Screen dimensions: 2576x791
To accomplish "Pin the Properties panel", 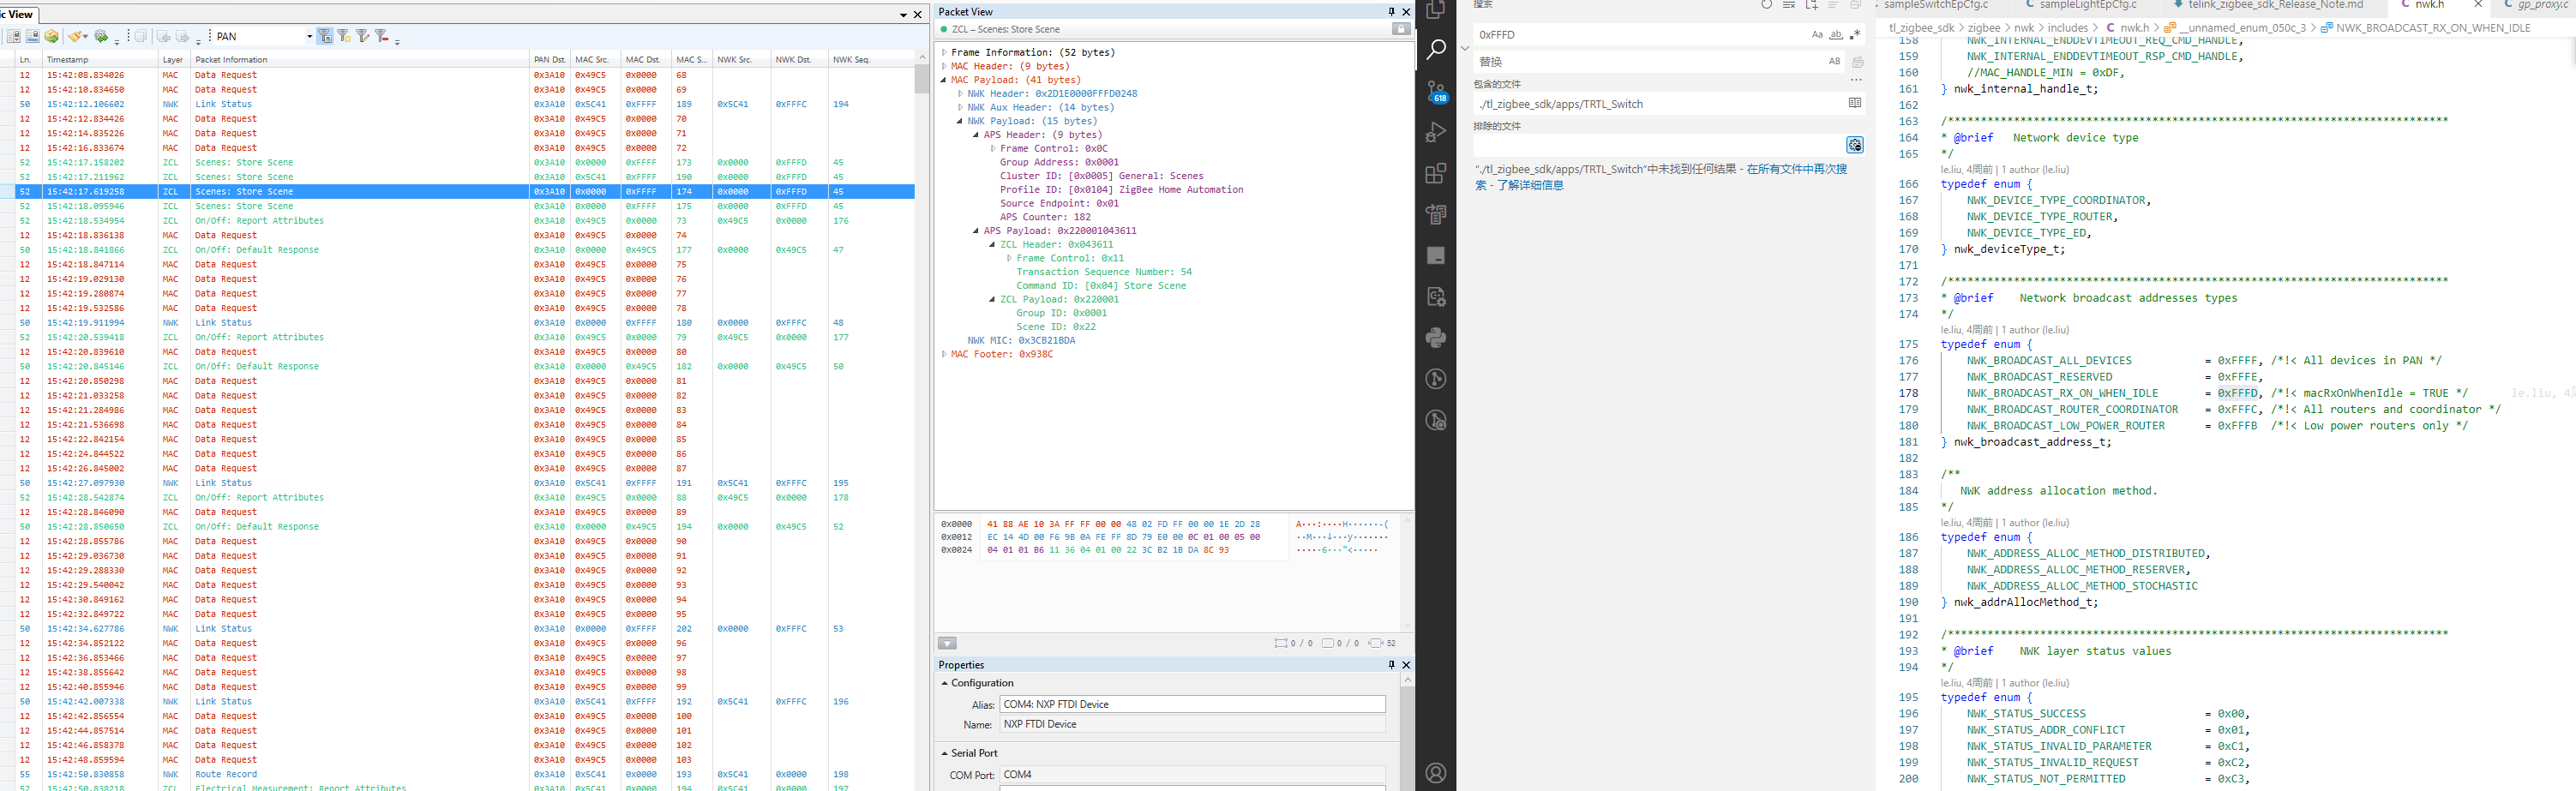I will point(1391,665).
